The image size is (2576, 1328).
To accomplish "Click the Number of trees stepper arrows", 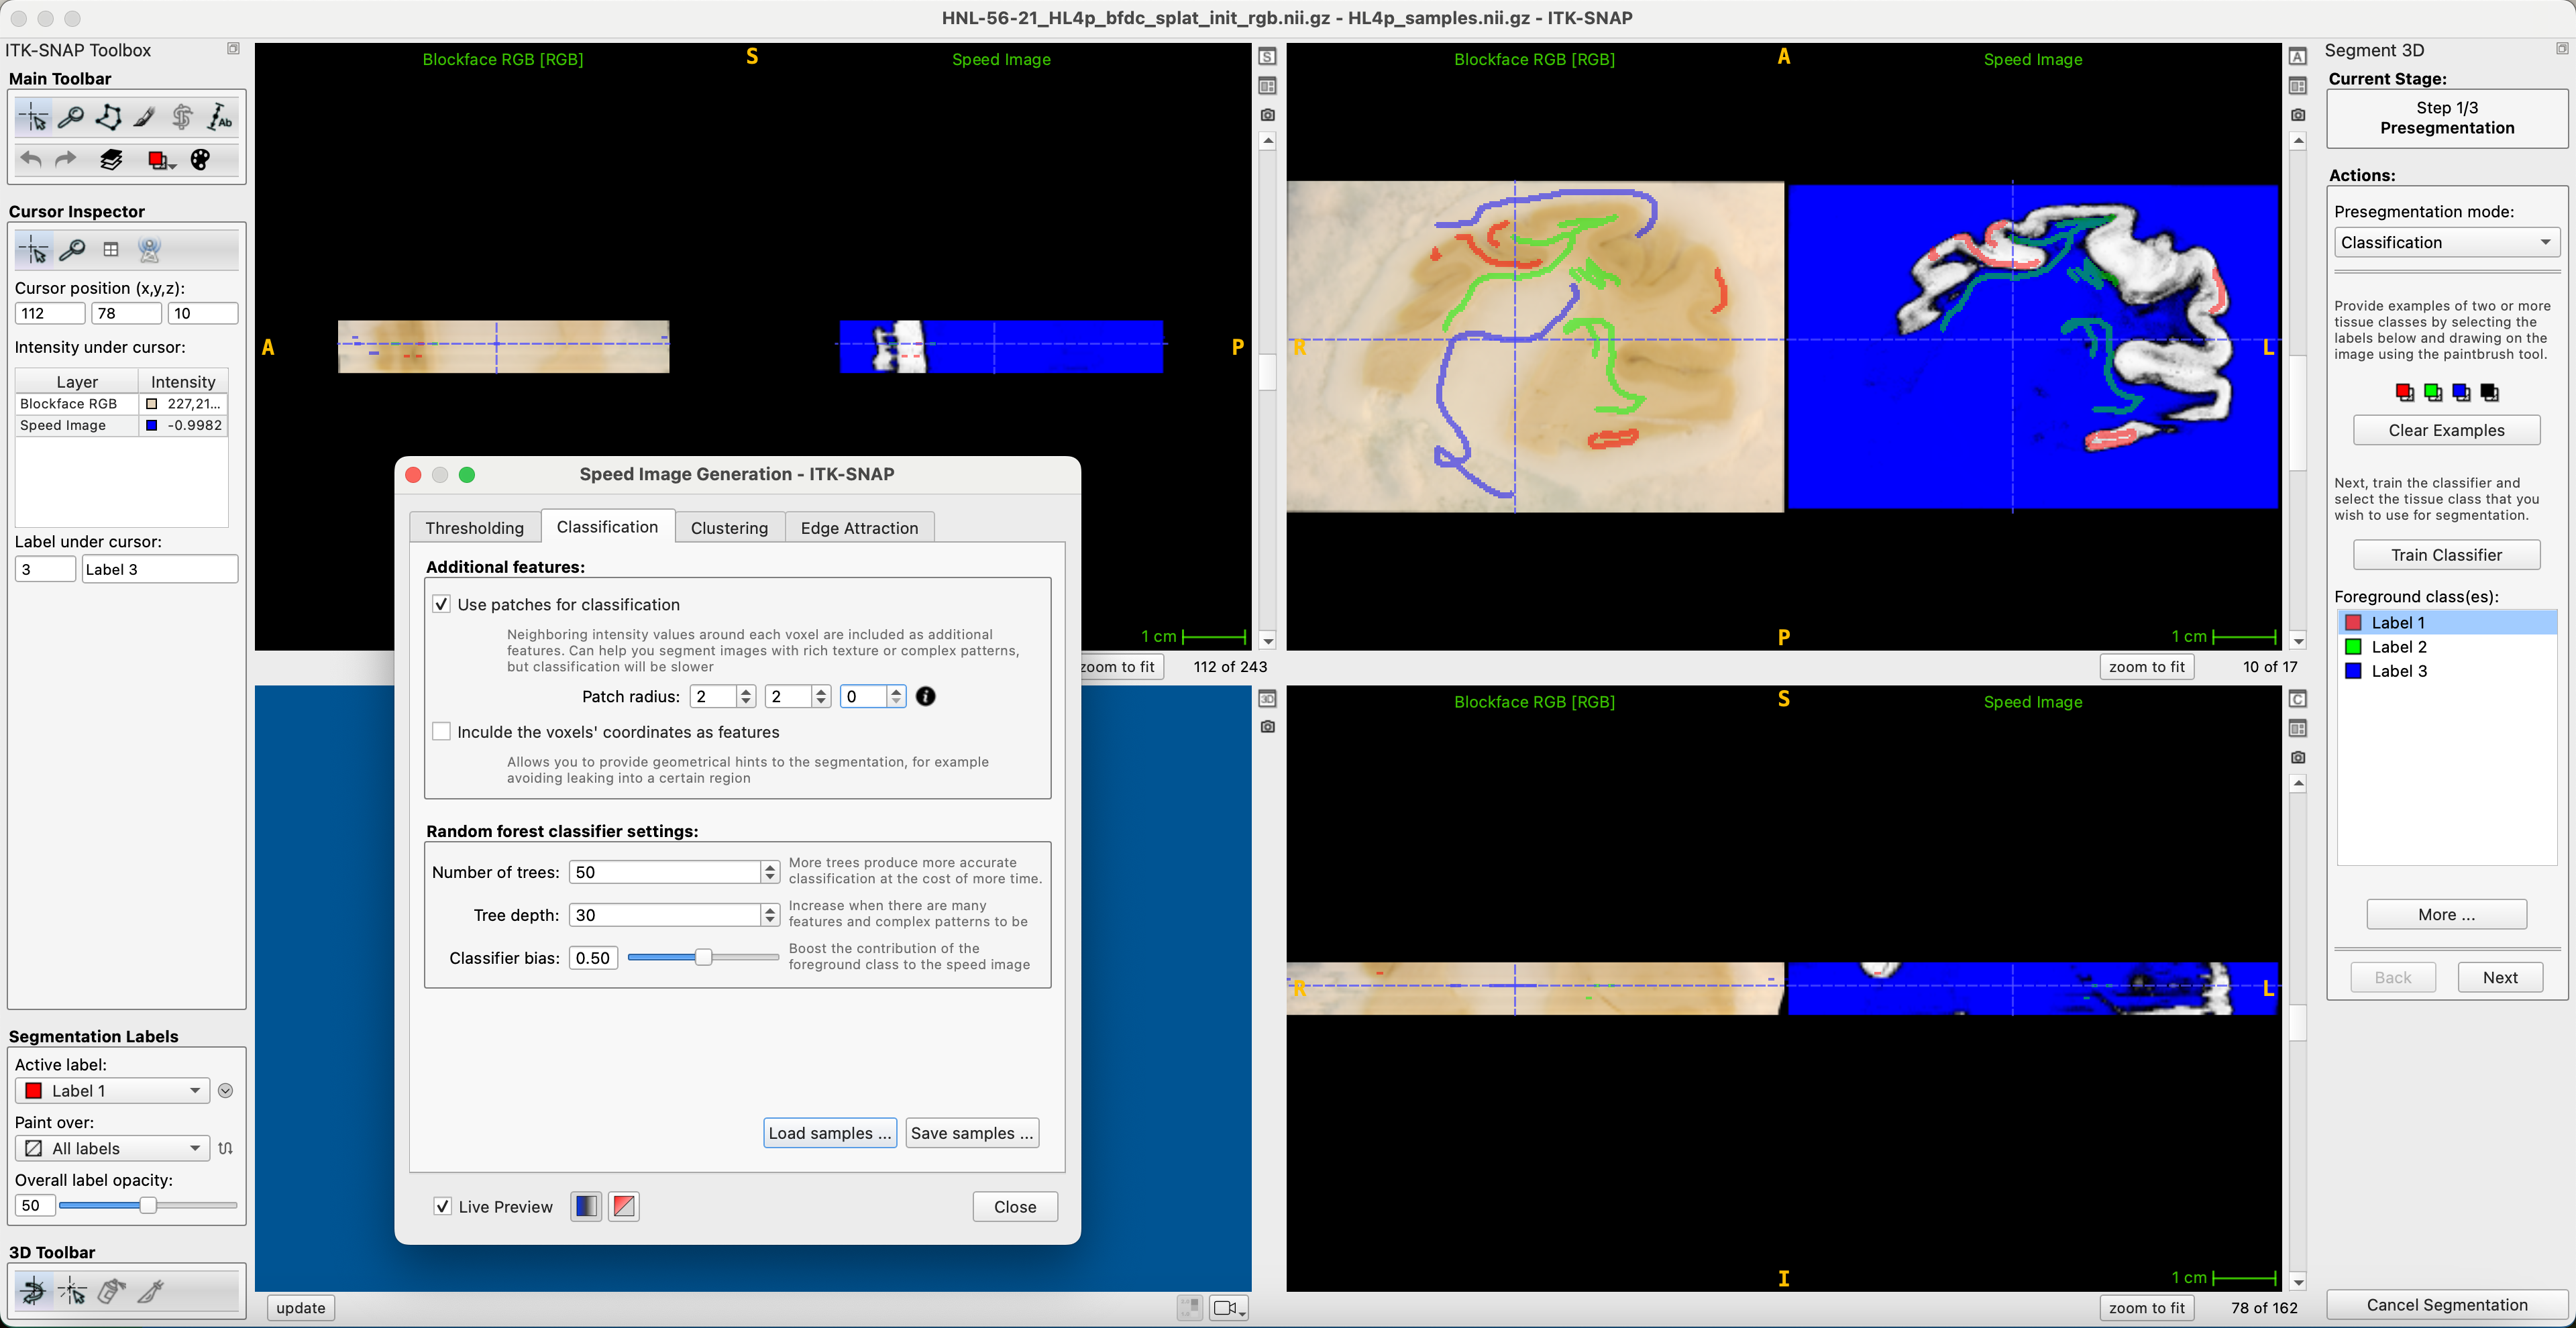I will 770,872.
